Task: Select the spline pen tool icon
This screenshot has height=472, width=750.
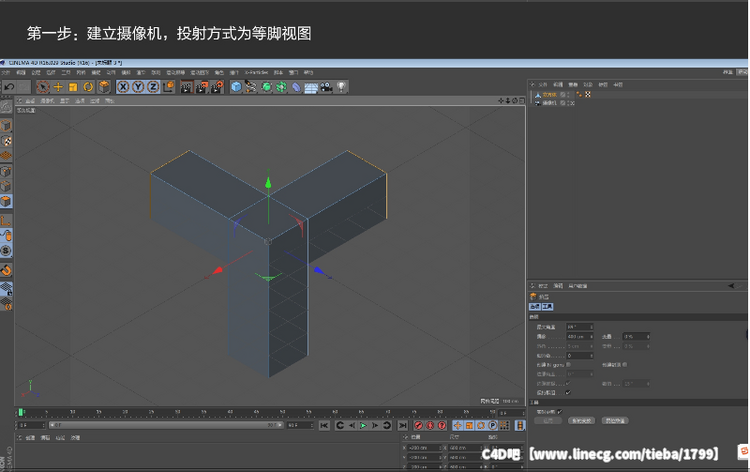Action: pyautogui.click(x=251, y=87)
